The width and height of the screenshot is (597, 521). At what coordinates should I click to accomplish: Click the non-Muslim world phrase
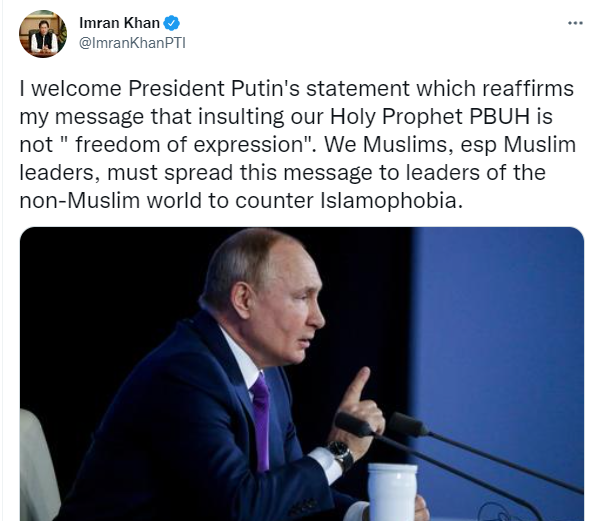[x=110, y=201]
